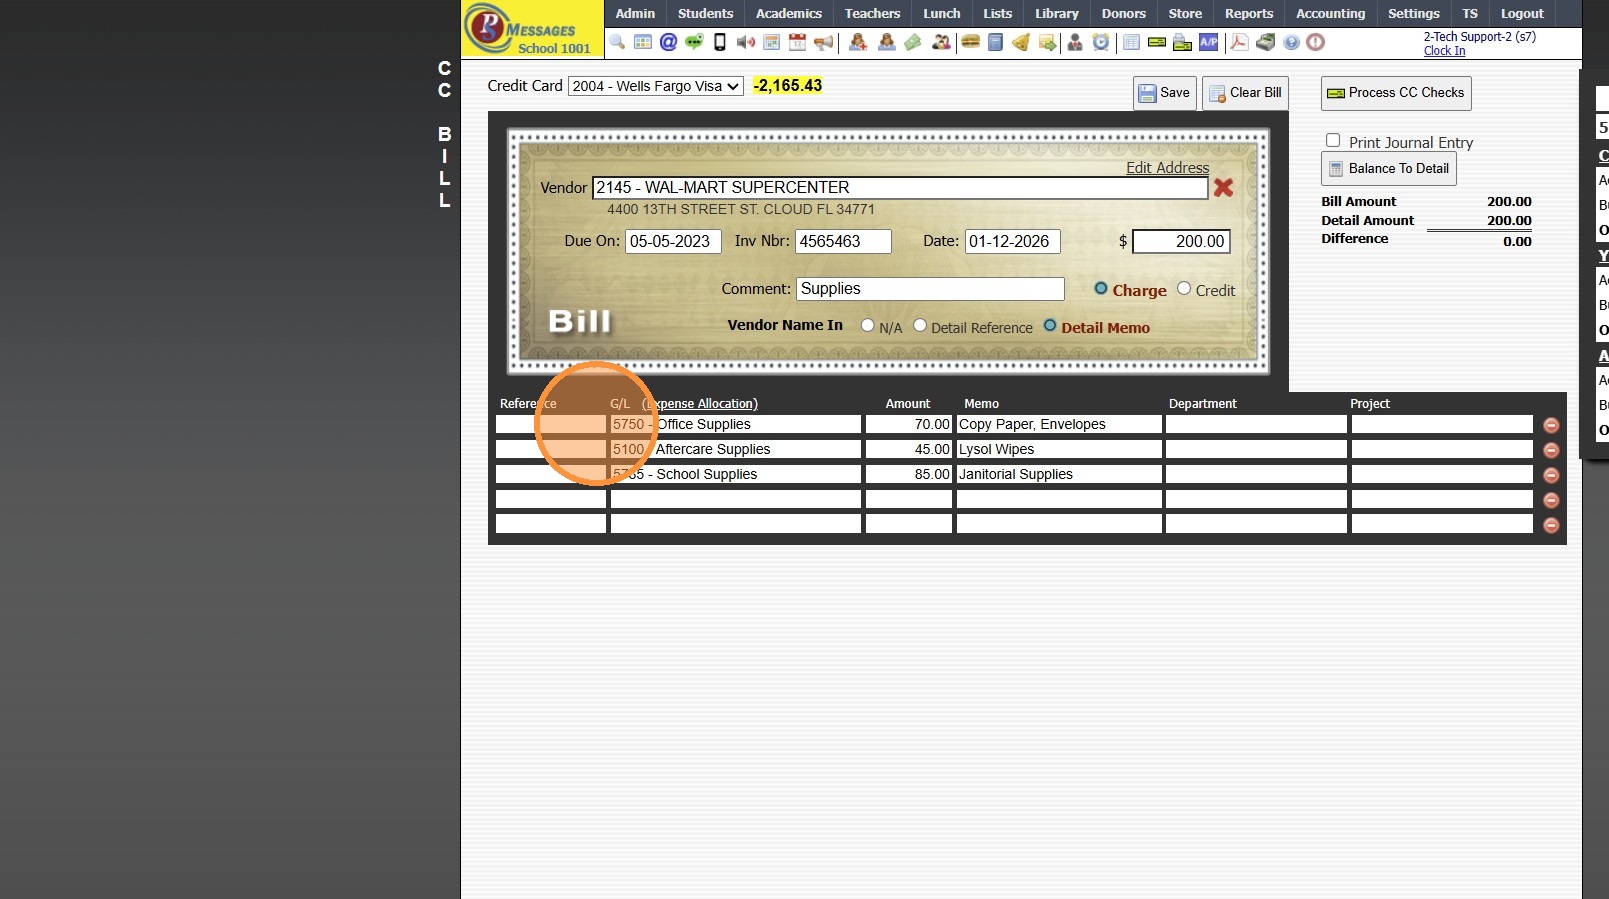
Task: Click the add-student icon with red plus
Action: click(858, 42)
